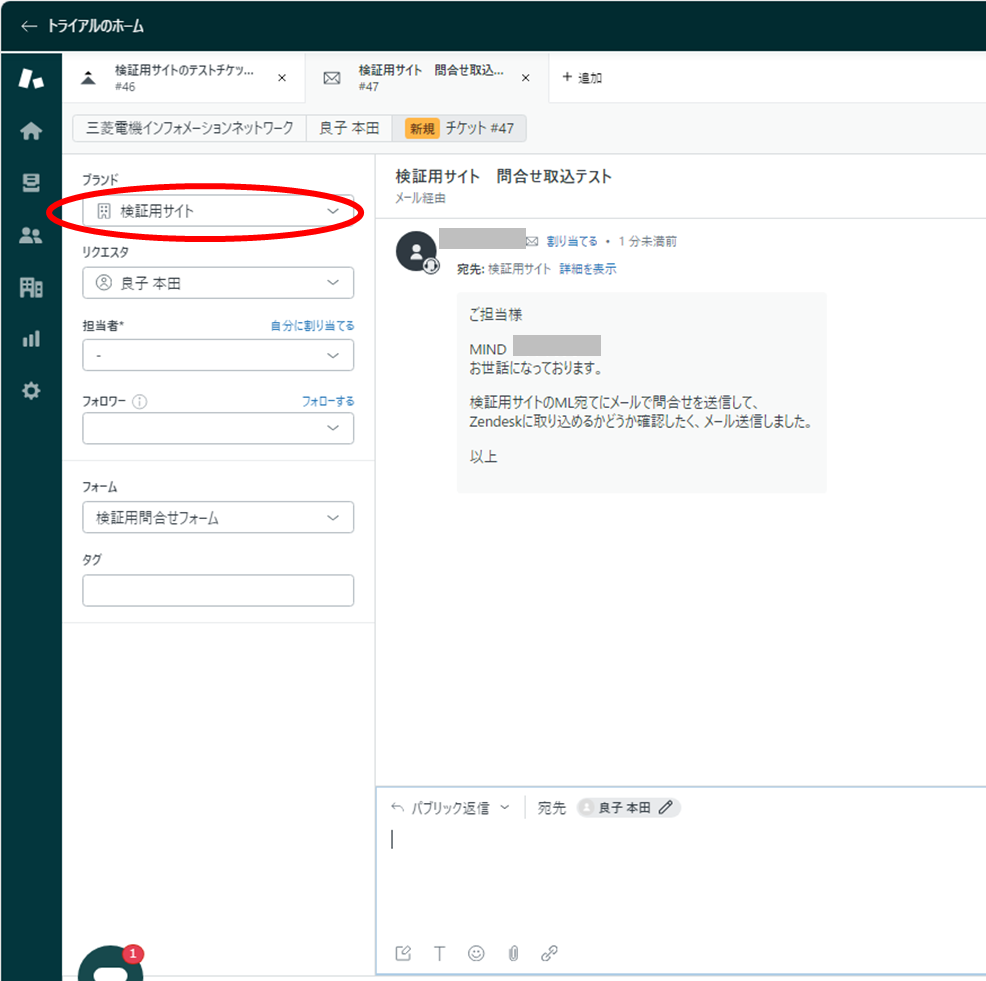The image size is (986, 981).
Task: Open the Views icon in sidebar
Action: click(31, 183)
